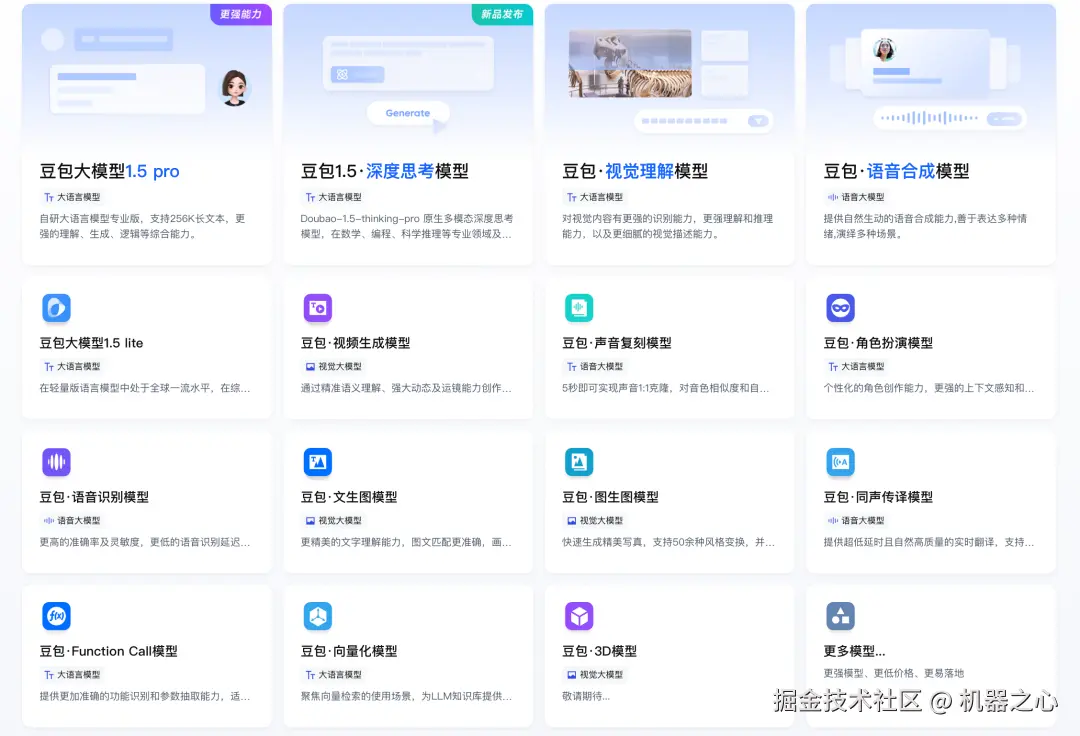The height and width of the screenshot is (736, 1080).
Task: Open 豆包·视觉理解模型 title
Action: [635, 171]
